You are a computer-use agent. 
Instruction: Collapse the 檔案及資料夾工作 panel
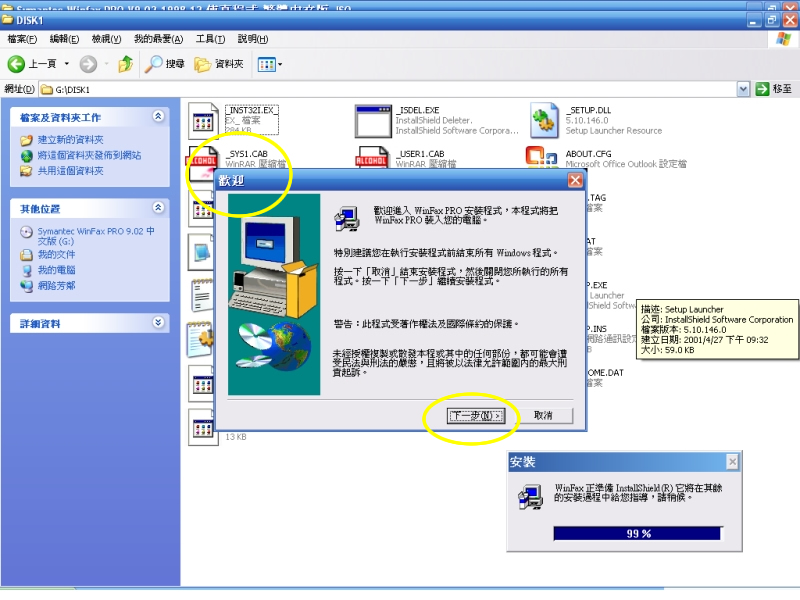tap(158, 116)
